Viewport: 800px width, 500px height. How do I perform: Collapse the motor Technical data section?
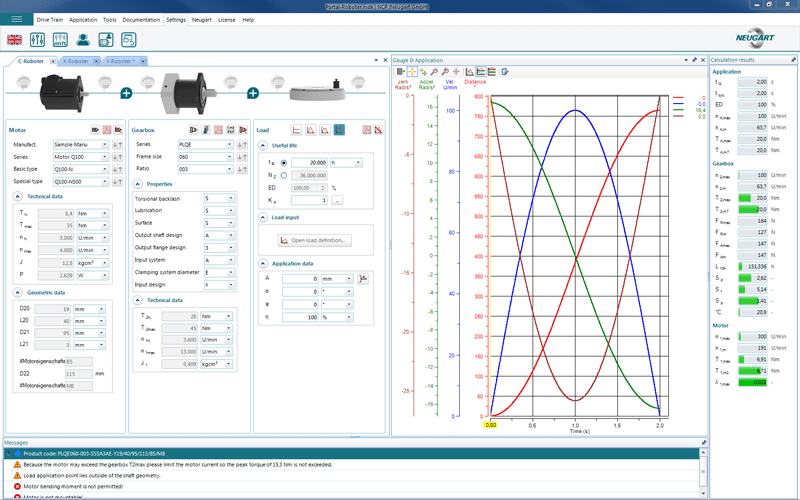click(x=17, y=196)
